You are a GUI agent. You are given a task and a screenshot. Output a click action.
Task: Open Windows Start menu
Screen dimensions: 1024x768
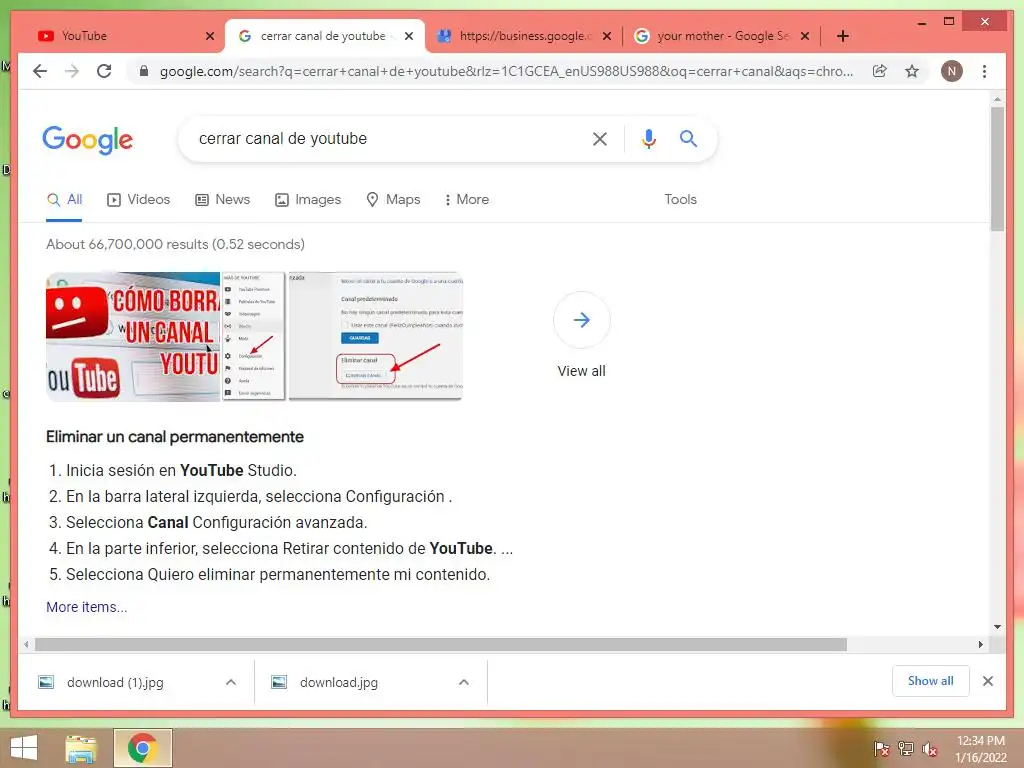(24, 748)
